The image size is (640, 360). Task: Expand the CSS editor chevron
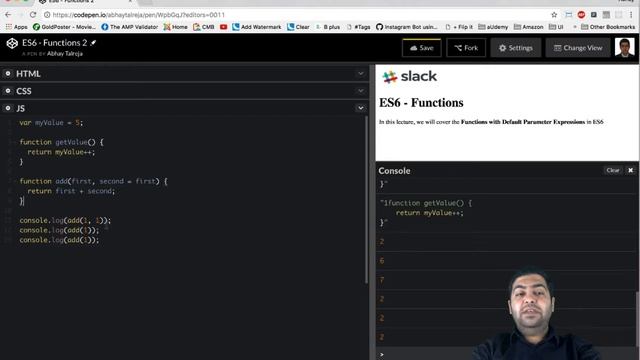[x=361, y=91]
